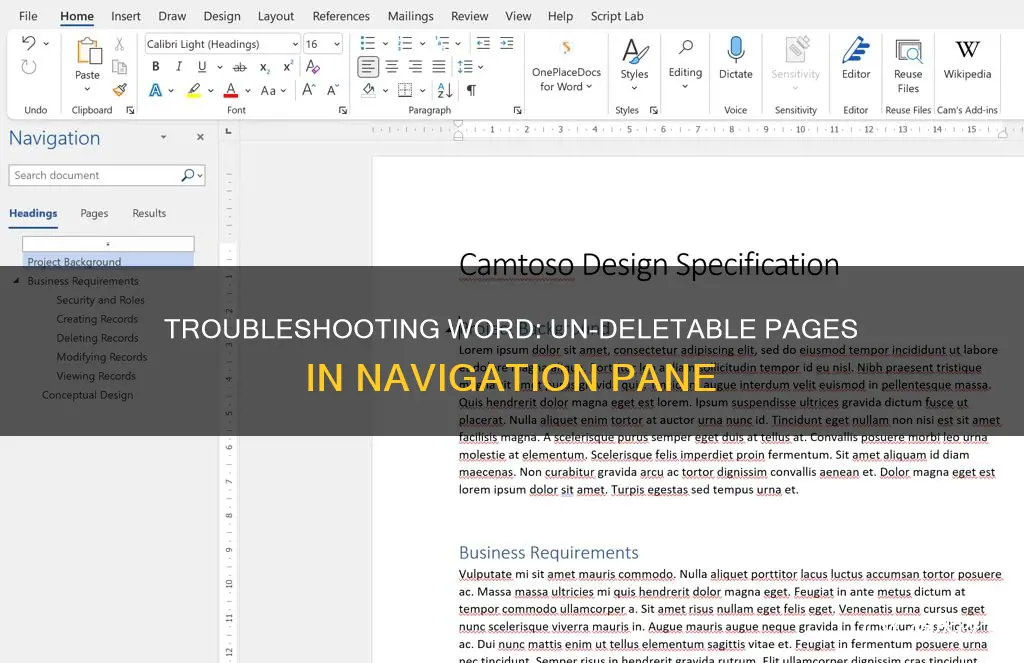
Task: Open the font name dropdown
Action: click(295, 44)
